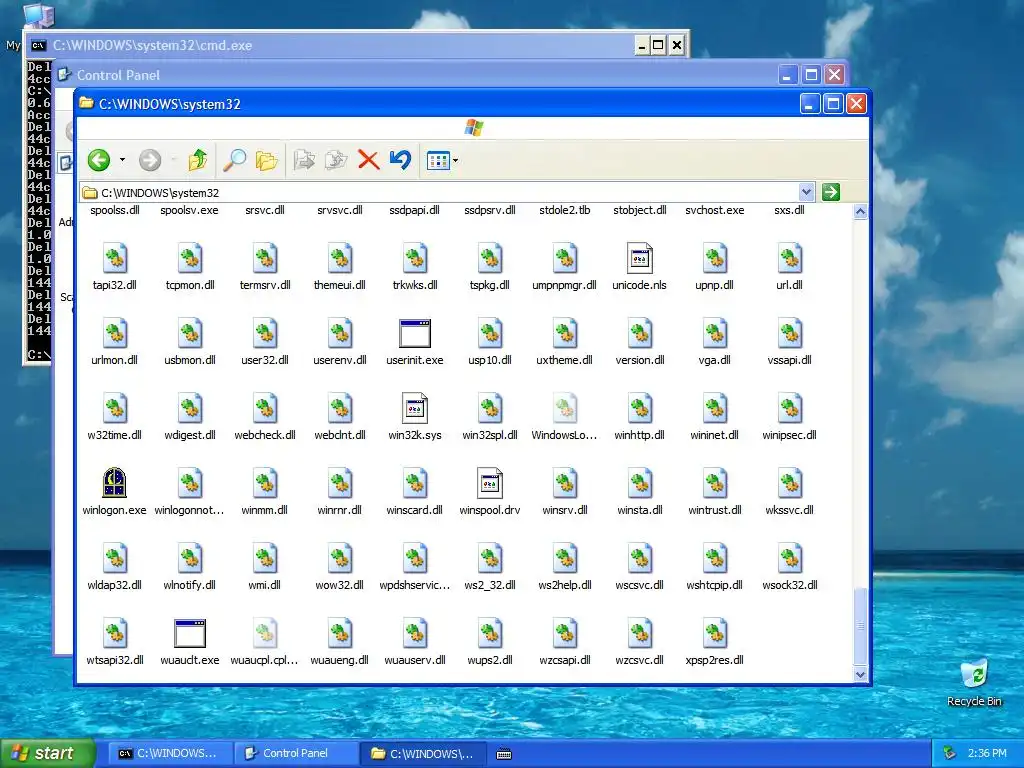Select the uxtheme.dll icon
1024x768 pixels.
coord(565,333)
